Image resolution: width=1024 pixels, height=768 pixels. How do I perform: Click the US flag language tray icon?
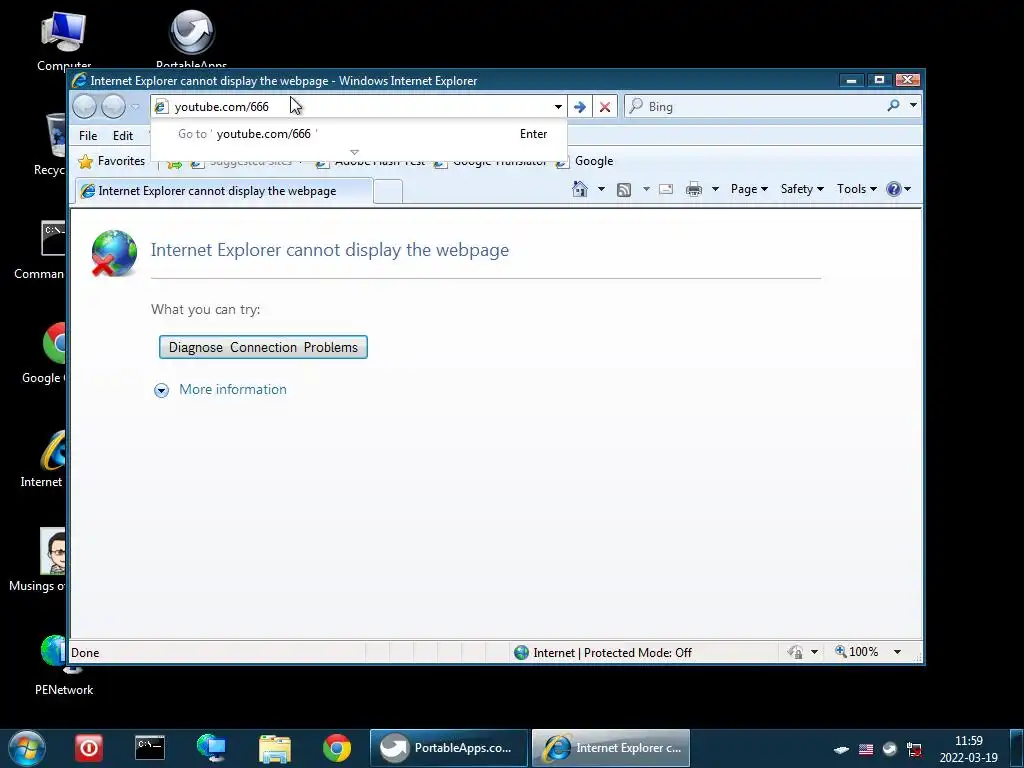tap(866, 749)
